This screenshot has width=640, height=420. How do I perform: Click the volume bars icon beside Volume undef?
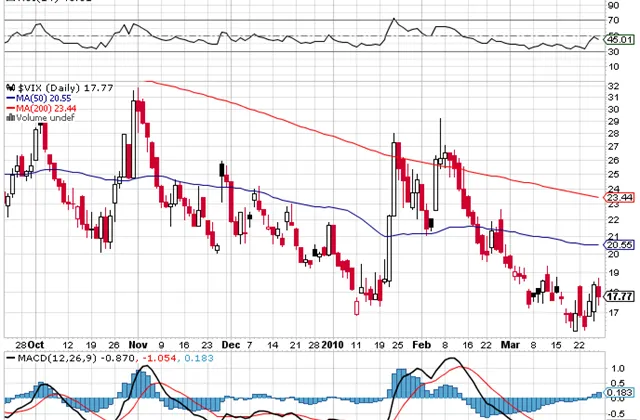[x=10, y=118]
